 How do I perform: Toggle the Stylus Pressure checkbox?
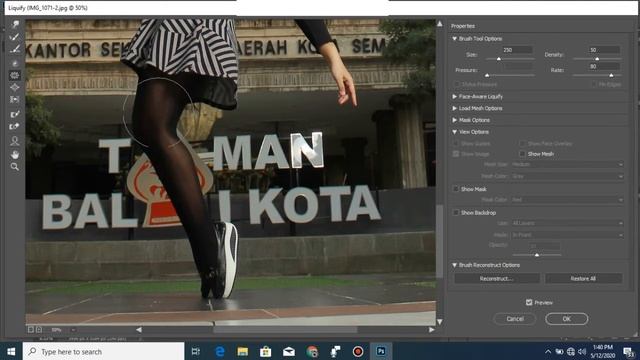(x=457, y=84)
